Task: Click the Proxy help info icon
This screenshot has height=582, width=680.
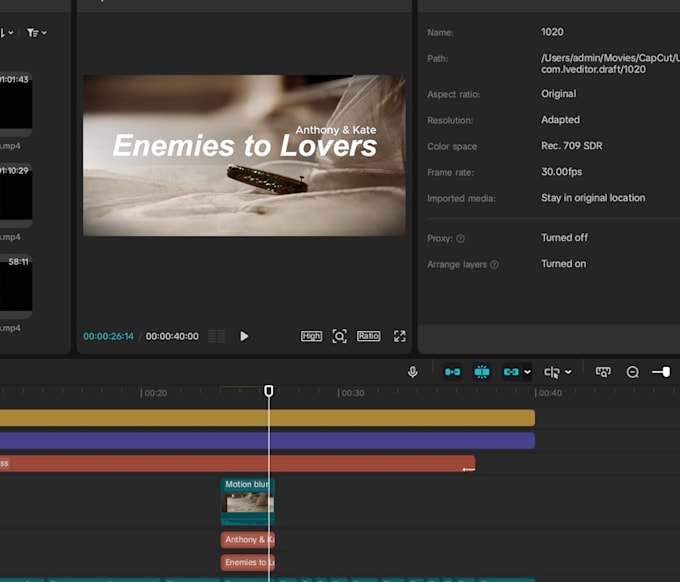Action: pyautogui.click(x=461, y=239)
